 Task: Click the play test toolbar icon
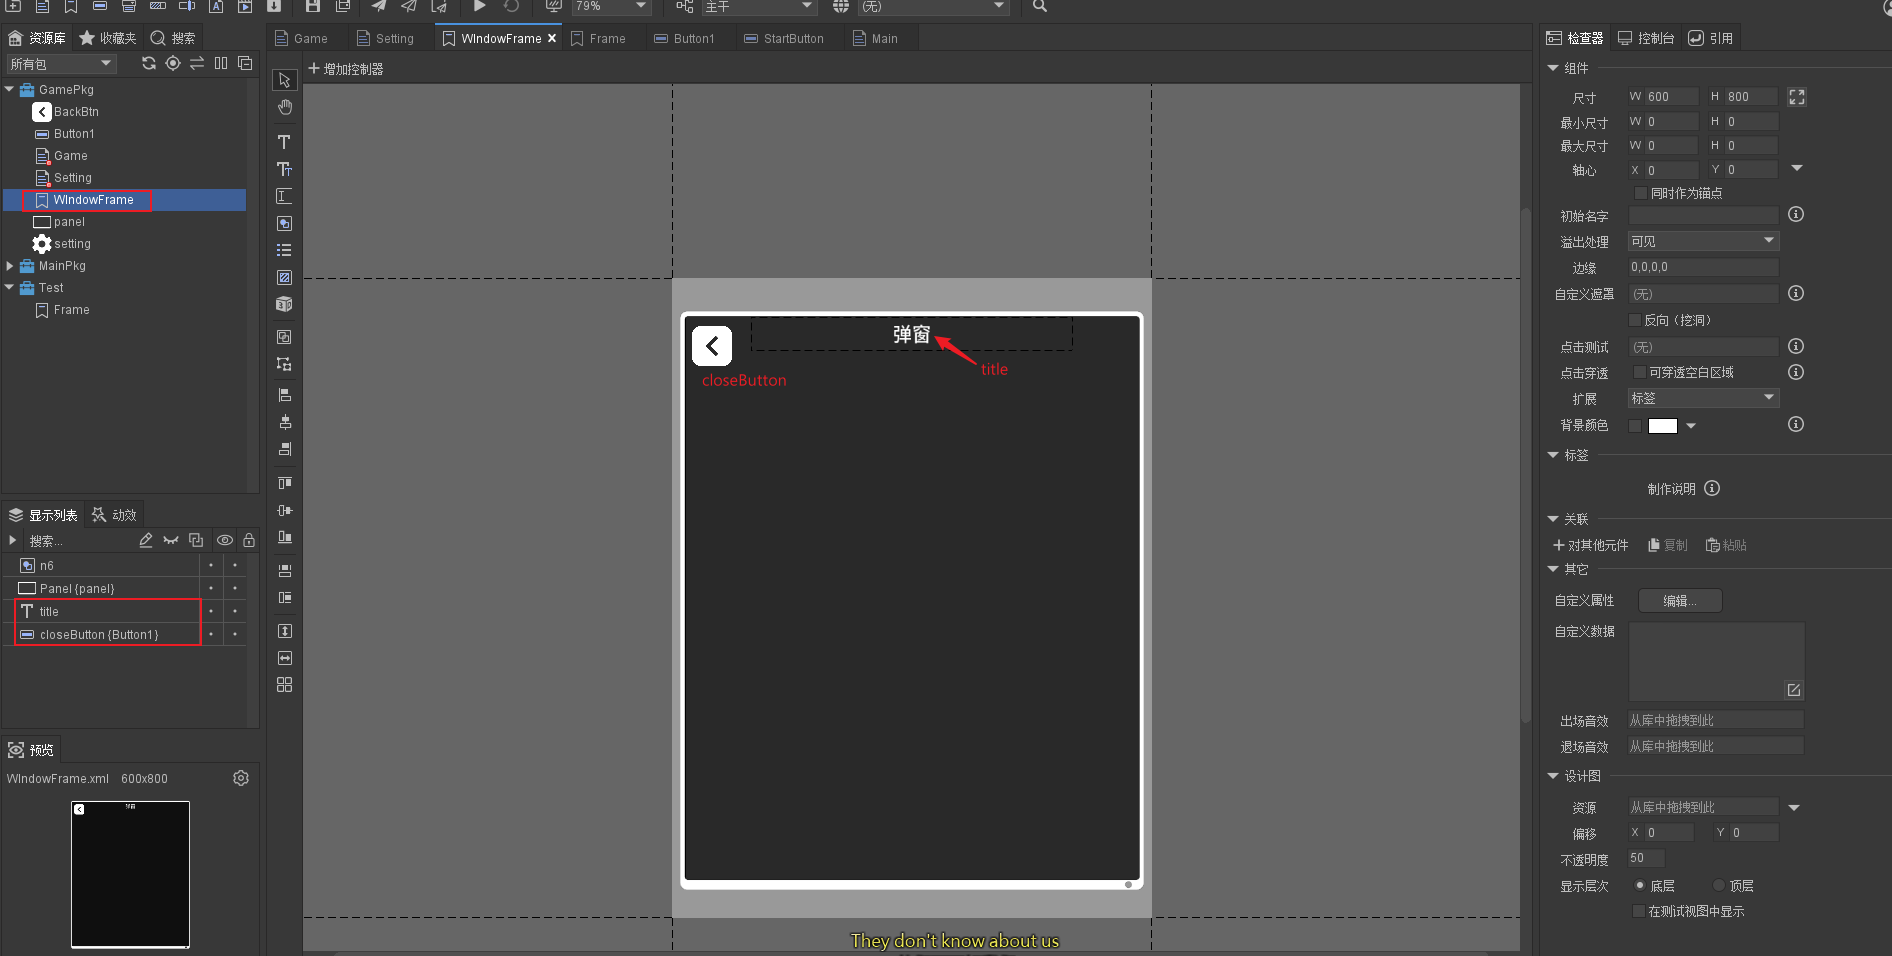pyautogui.click(x=479, y=6)
